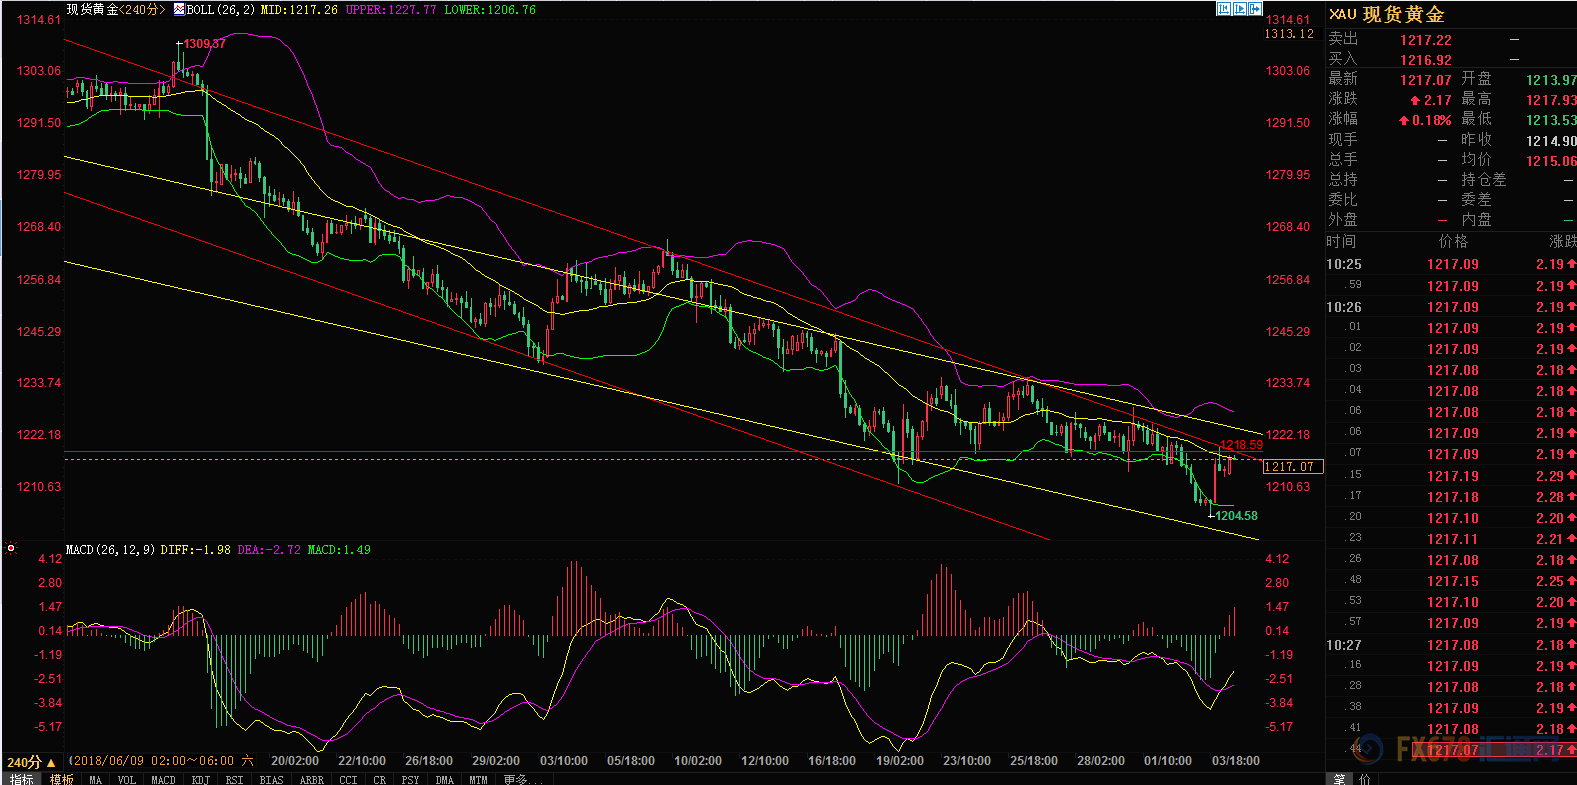Click the 卖出 price 1217.22
The width and height of the screenshot is (1577, 785).
[x=1426, y=40]
